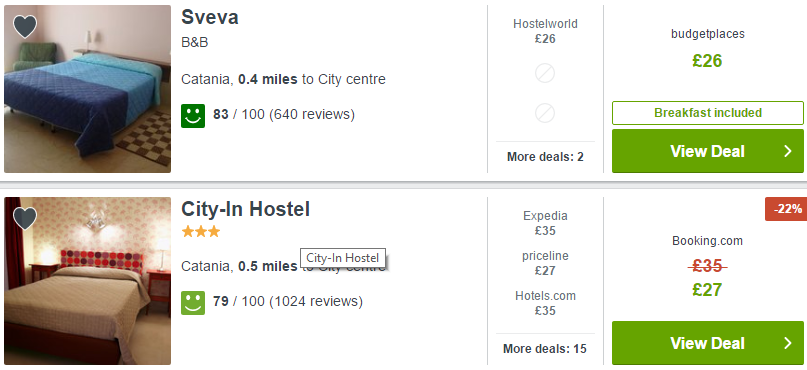Toggle heart favorite on City-In Hostel
The height and width of the screenshot is (370, 807).
25,219
